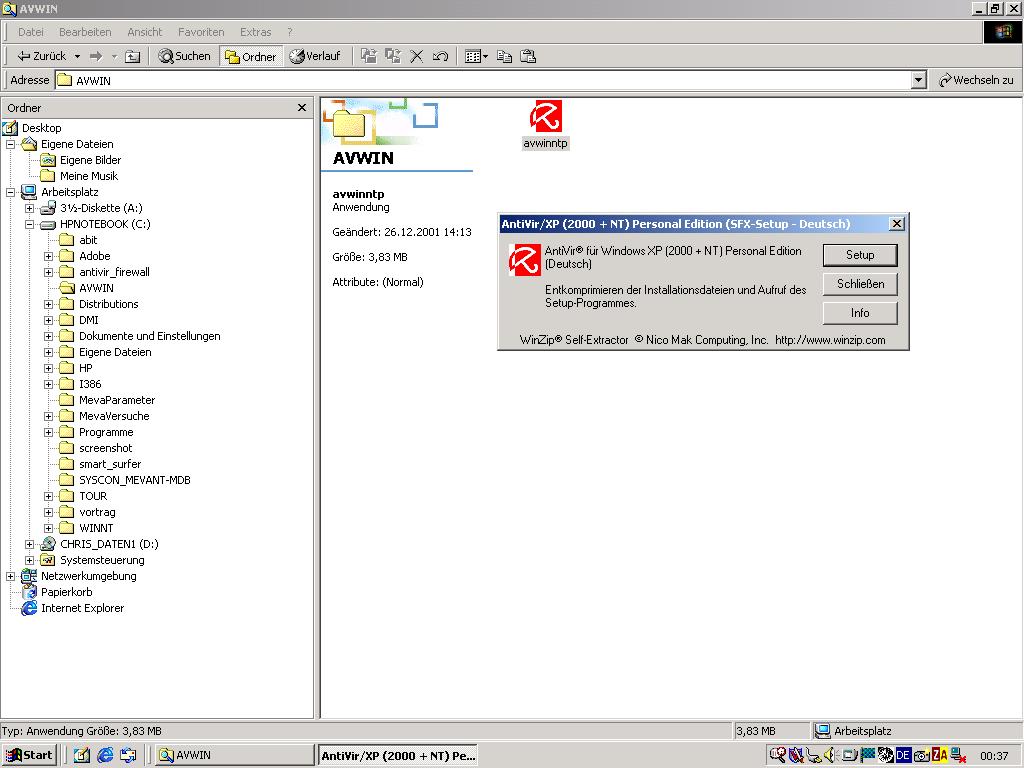Open the Ansicht menu
This screenshot has width=1024, height=768.
(x=144, y=32)
